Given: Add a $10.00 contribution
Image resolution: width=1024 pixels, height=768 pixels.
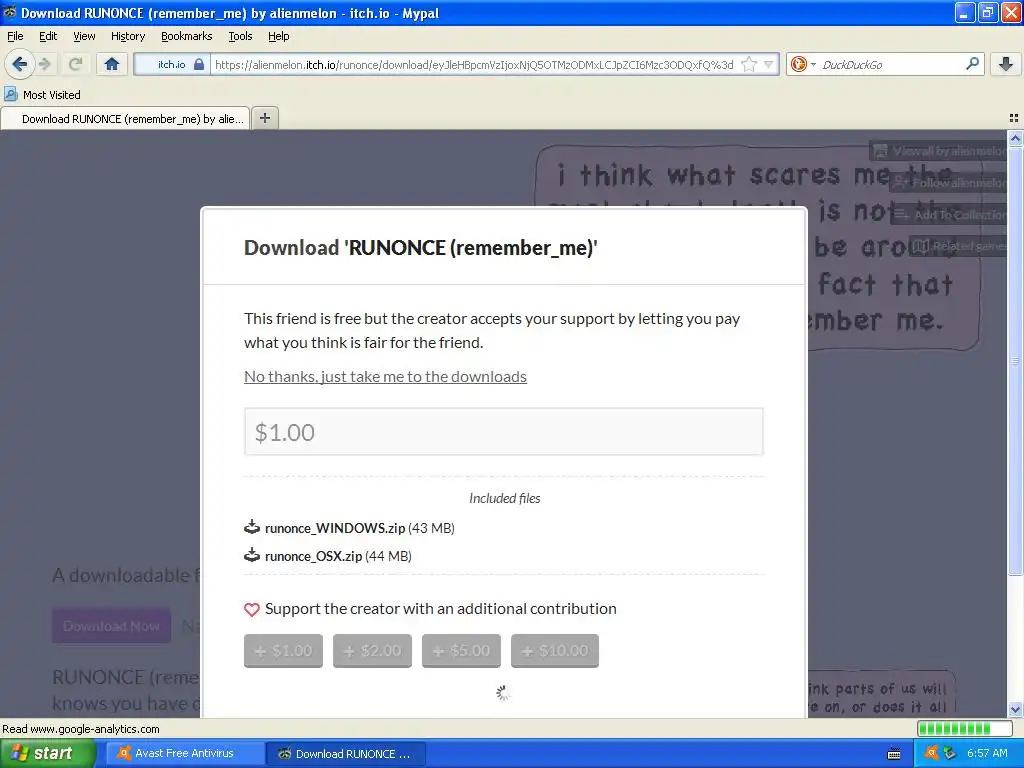Looking at the screenshot, I should (554, 650).
